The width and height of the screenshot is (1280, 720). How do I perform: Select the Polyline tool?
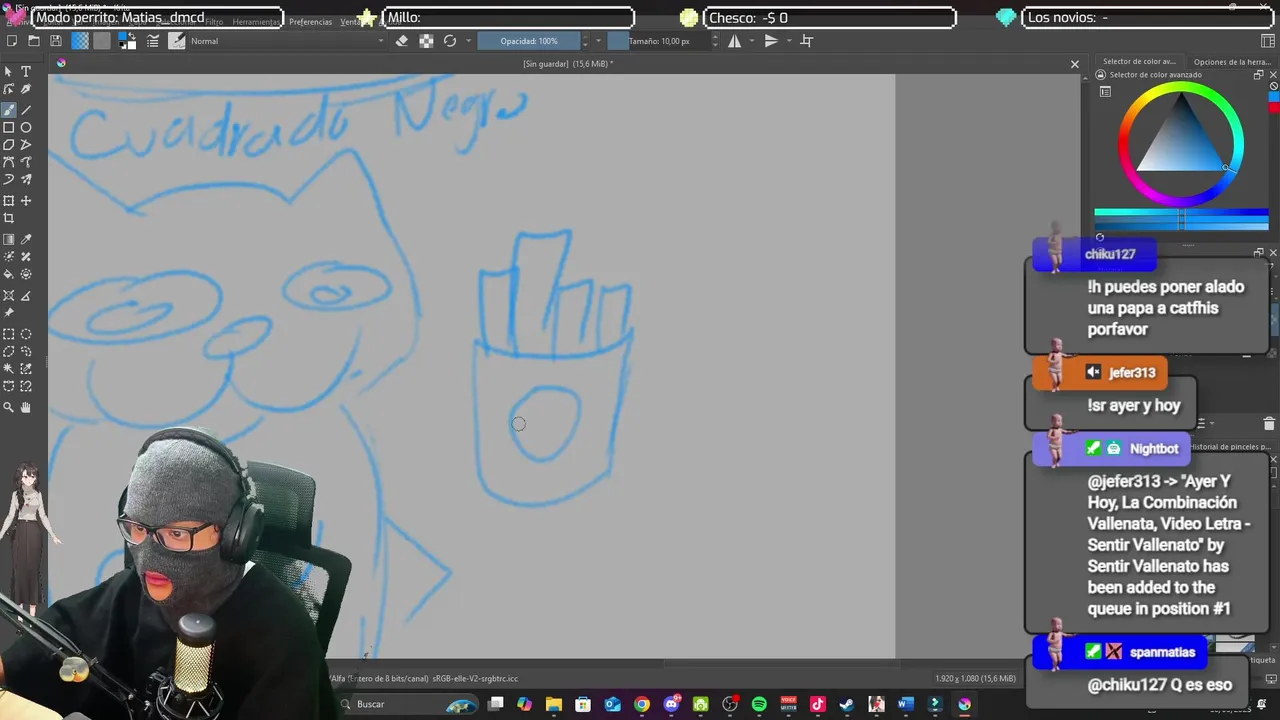pos(26,145)
